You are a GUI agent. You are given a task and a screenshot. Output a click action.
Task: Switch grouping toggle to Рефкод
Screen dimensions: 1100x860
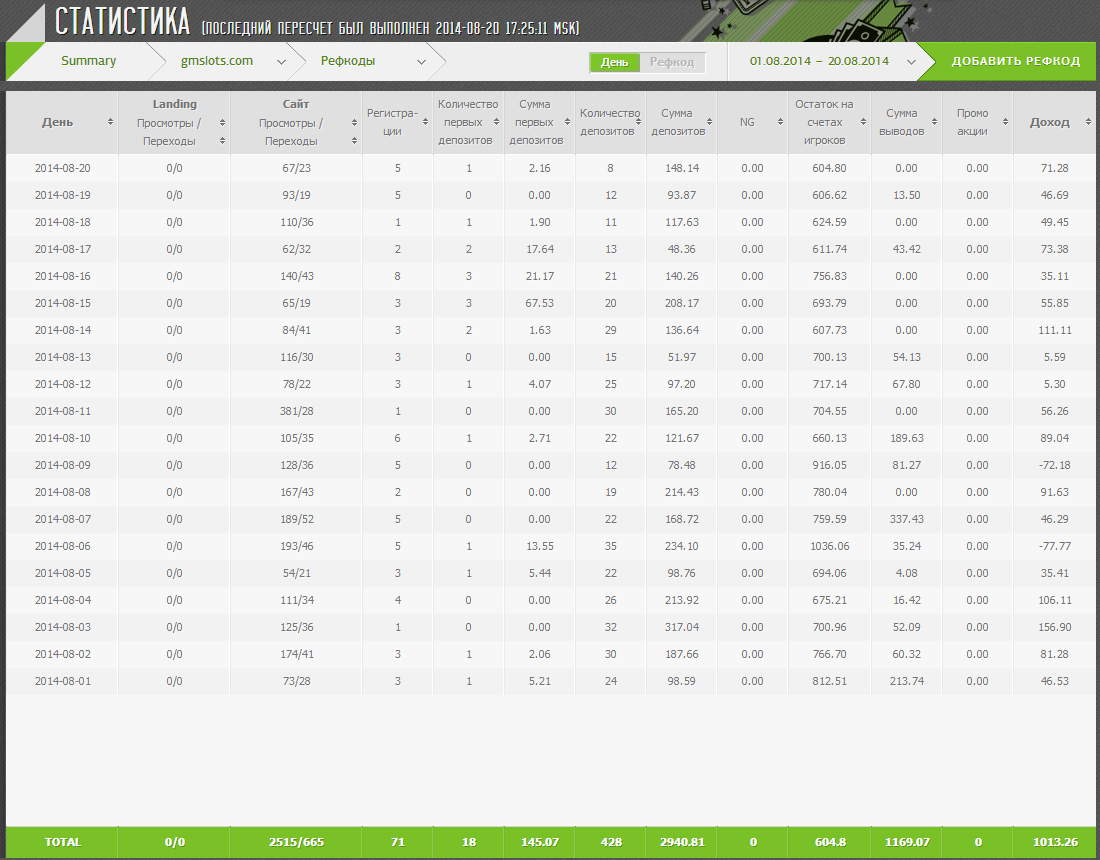[671, 62]
